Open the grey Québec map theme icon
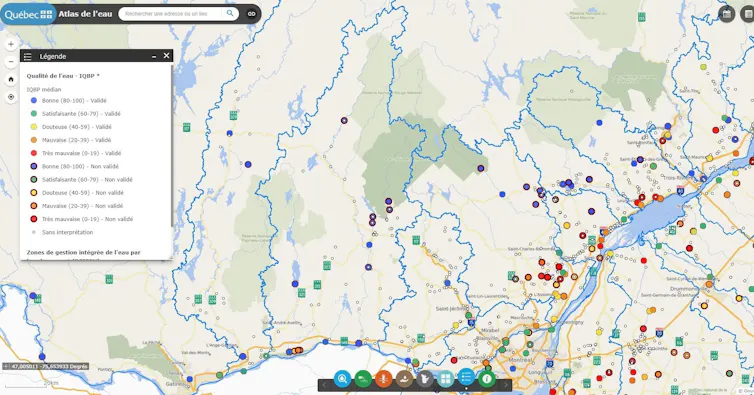 point(425,379)
